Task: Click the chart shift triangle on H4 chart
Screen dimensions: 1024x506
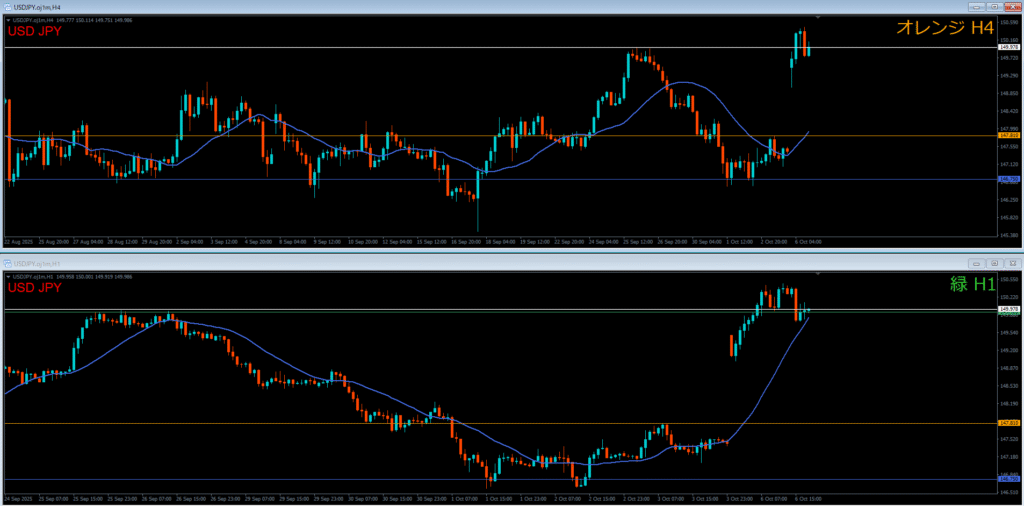Action: [x=818, y=18]
